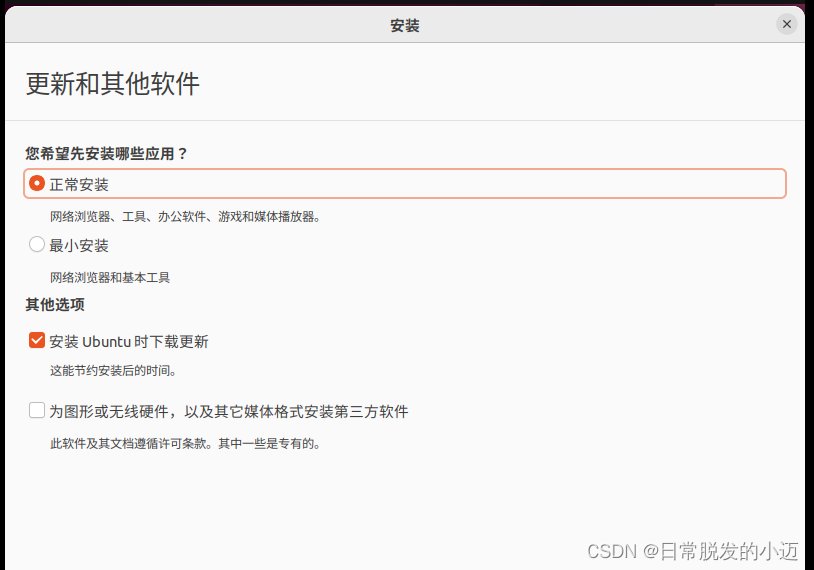Viewport: 814px width, 570px height.
Task: Click the 此软件及其文档遵循许可条款 text
Action: point(185,444)
